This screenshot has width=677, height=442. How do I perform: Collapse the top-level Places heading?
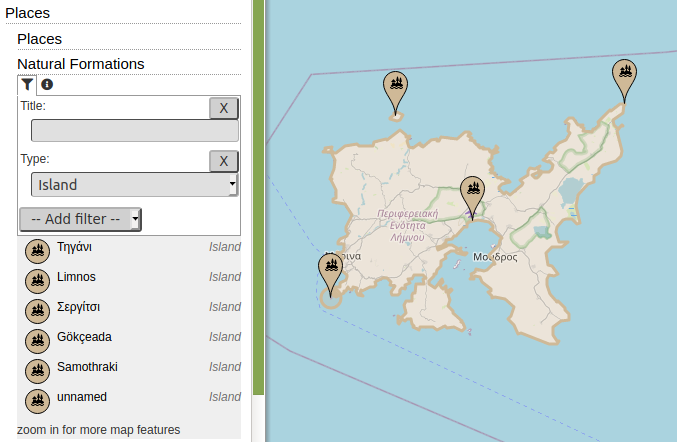click(x=28, y=13)
